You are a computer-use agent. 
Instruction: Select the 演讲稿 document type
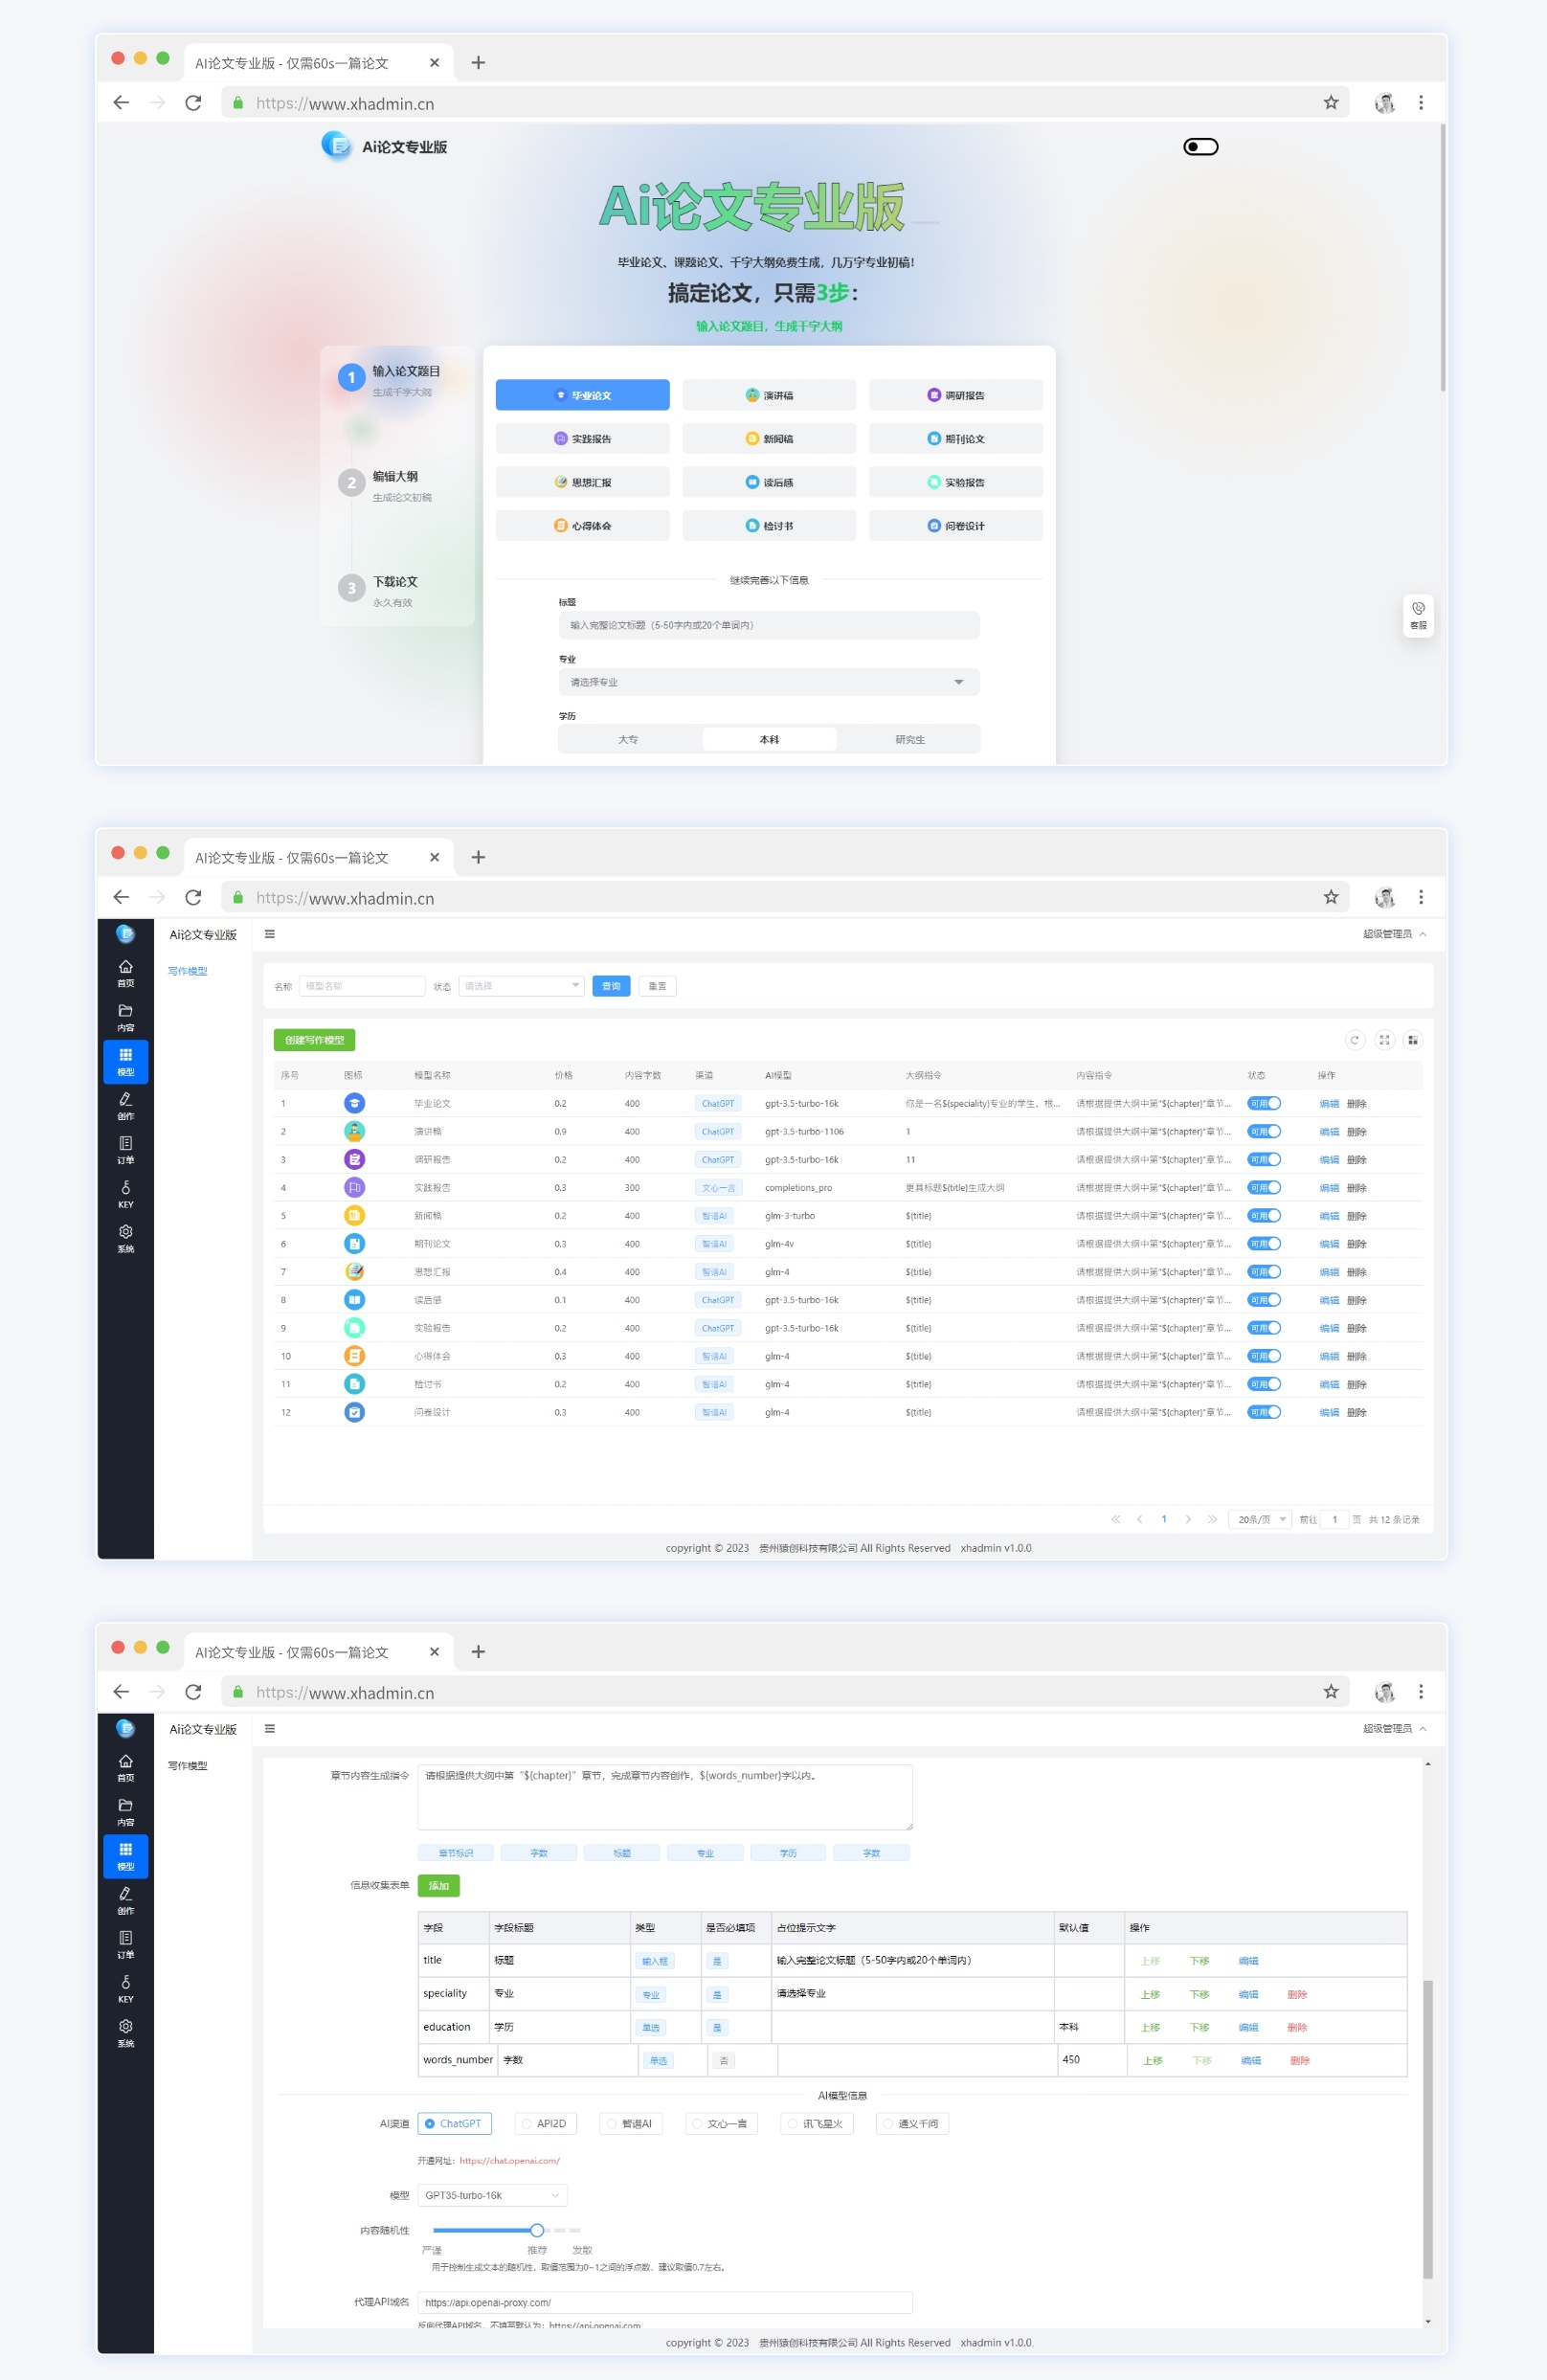pyautogui.click(x=768, y=395)
